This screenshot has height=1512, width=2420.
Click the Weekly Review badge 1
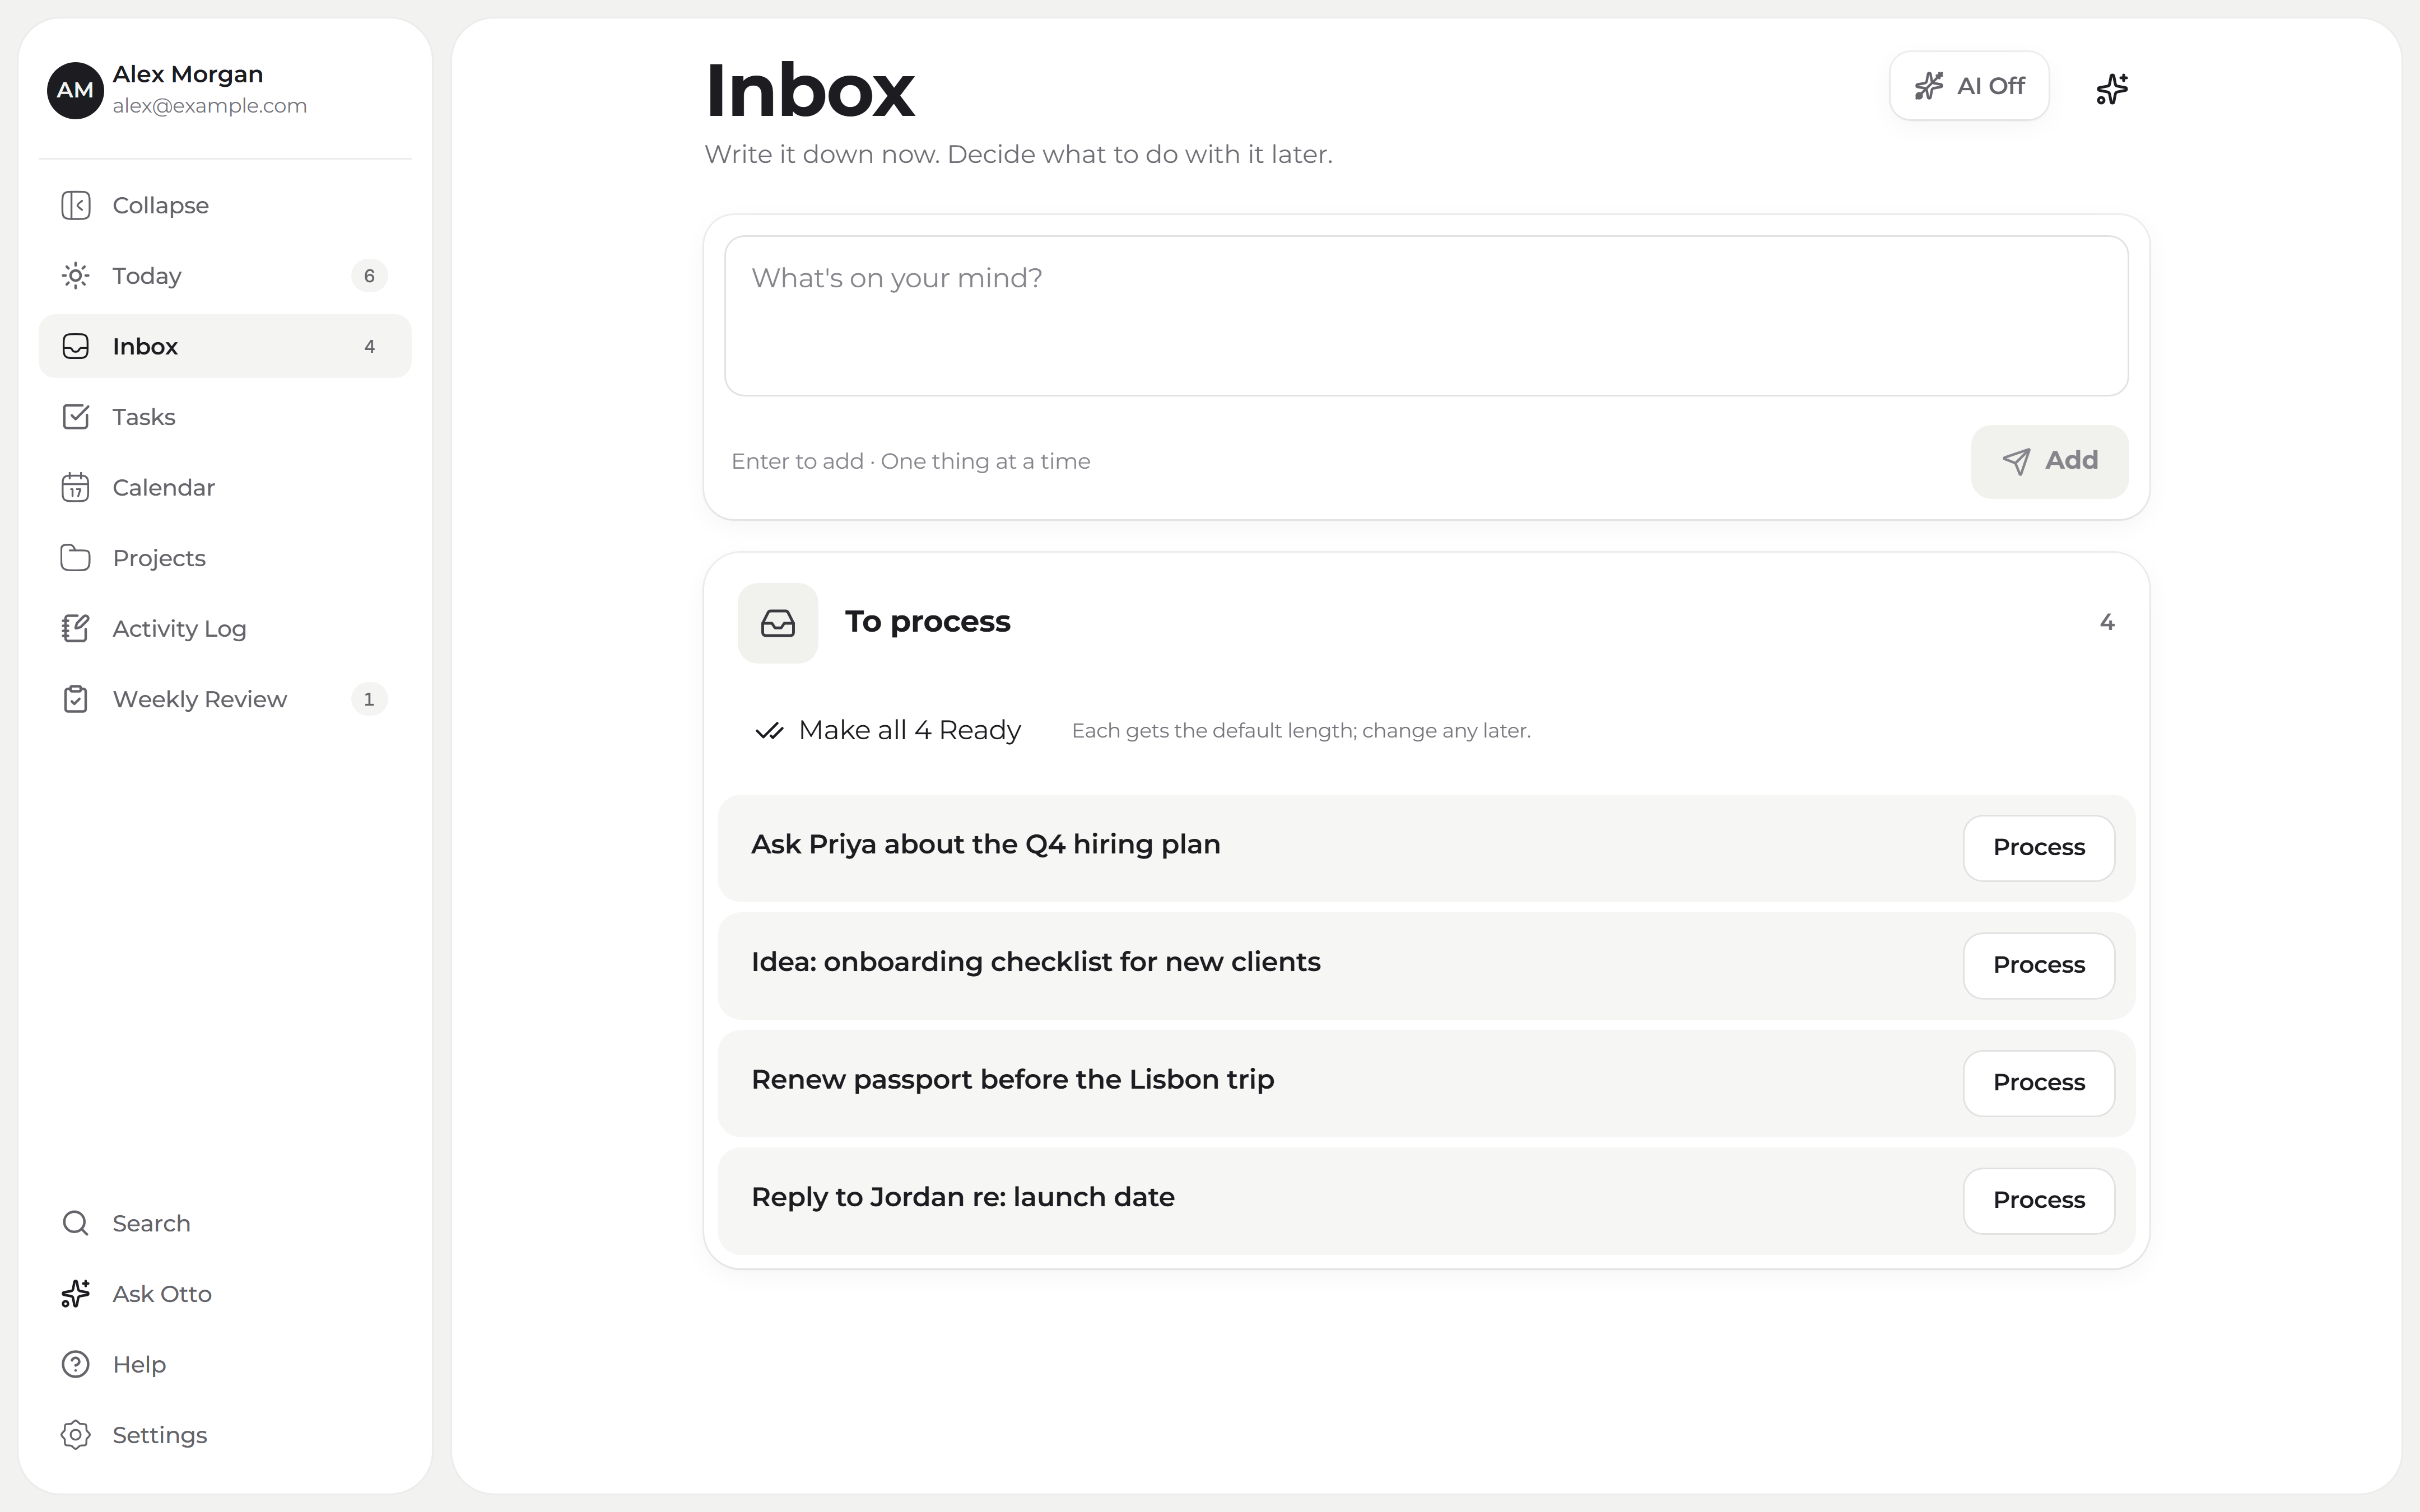[369, 699]
